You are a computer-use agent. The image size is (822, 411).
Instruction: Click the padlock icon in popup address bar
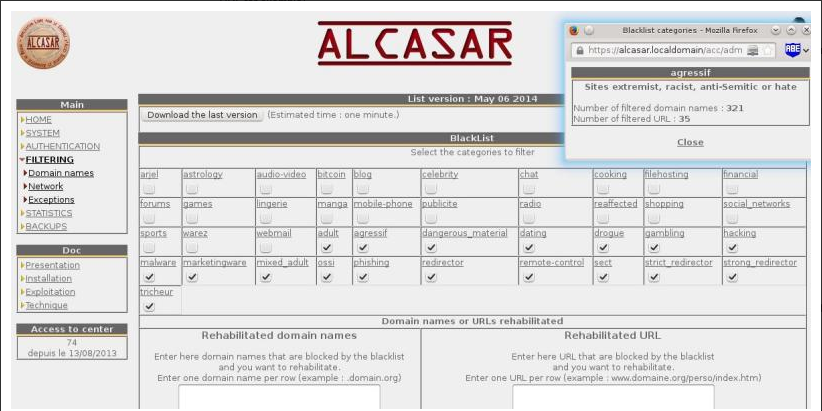578,49
